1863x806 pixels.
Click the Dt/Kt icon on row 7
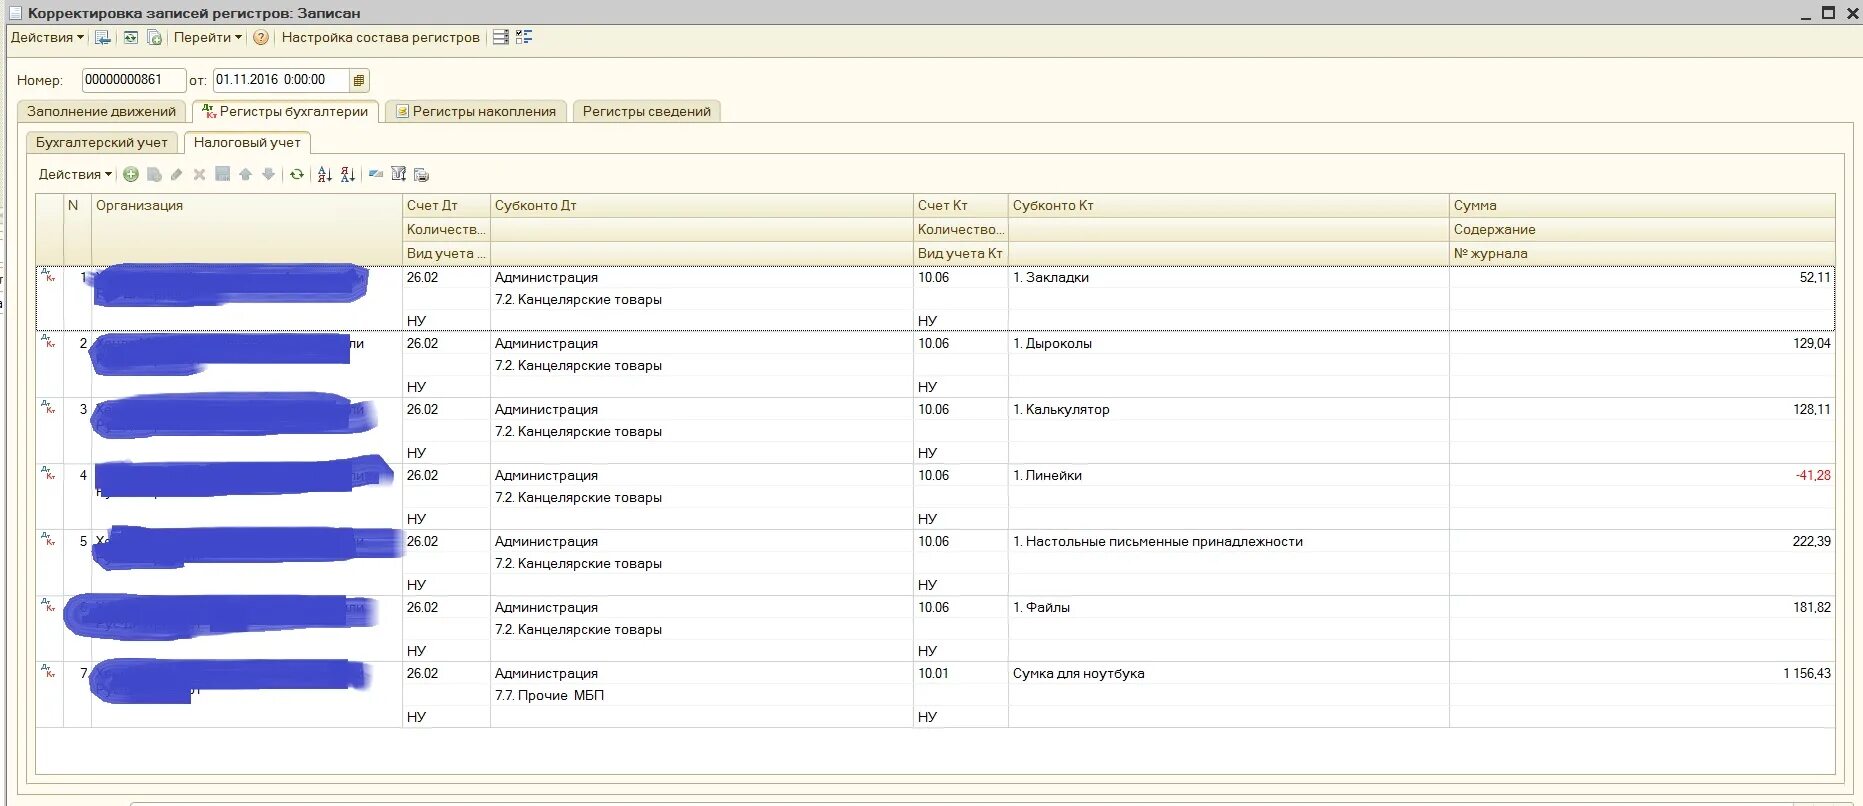click(x=48, y=671)
